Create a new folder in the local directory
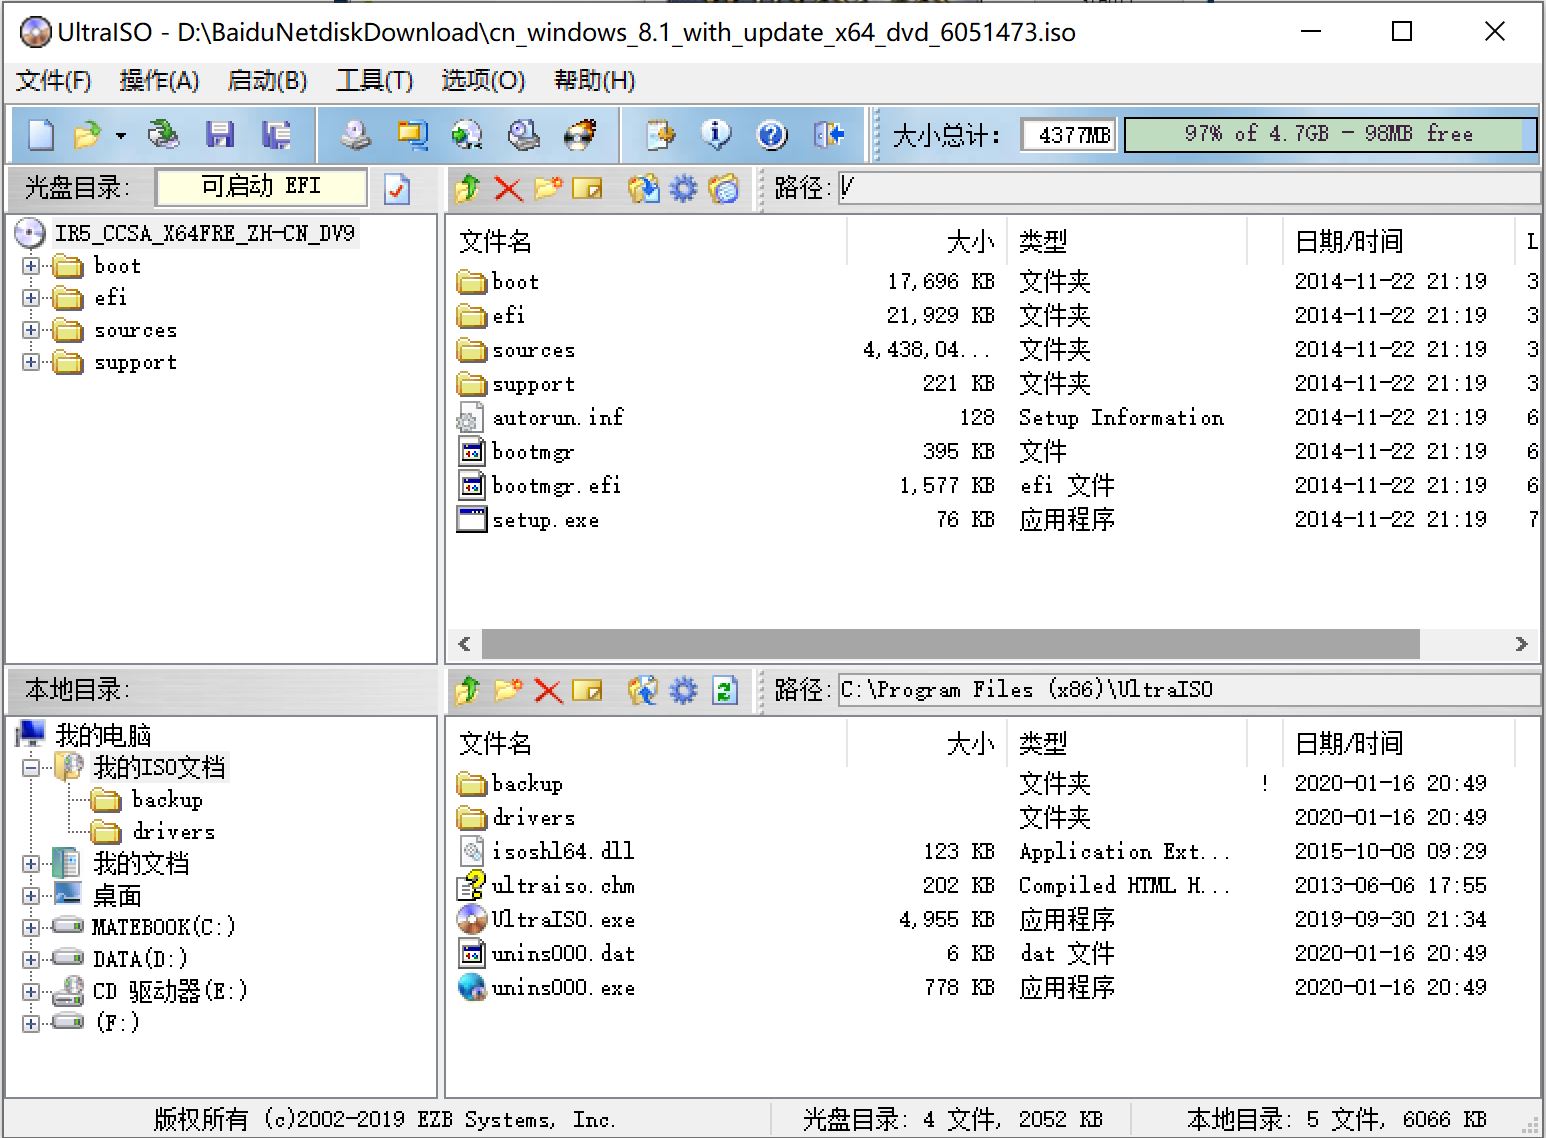 coord(508,690)
